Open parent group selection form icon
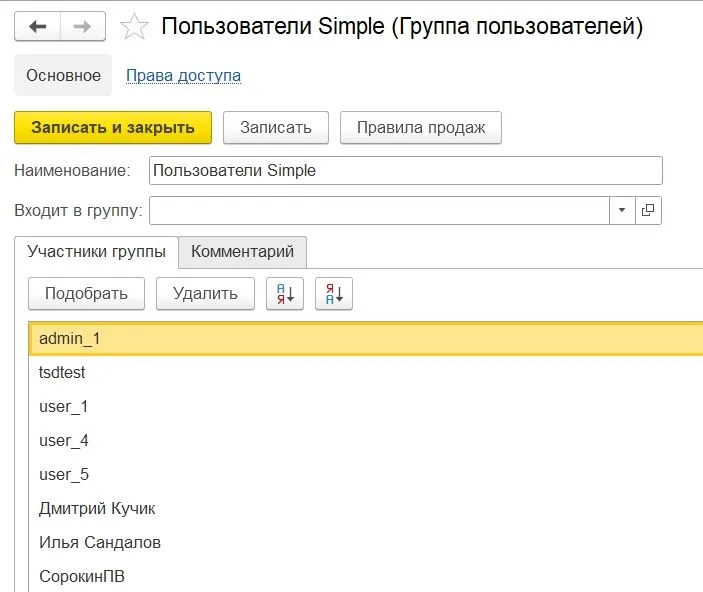703x592 pixels. [648, 210]
